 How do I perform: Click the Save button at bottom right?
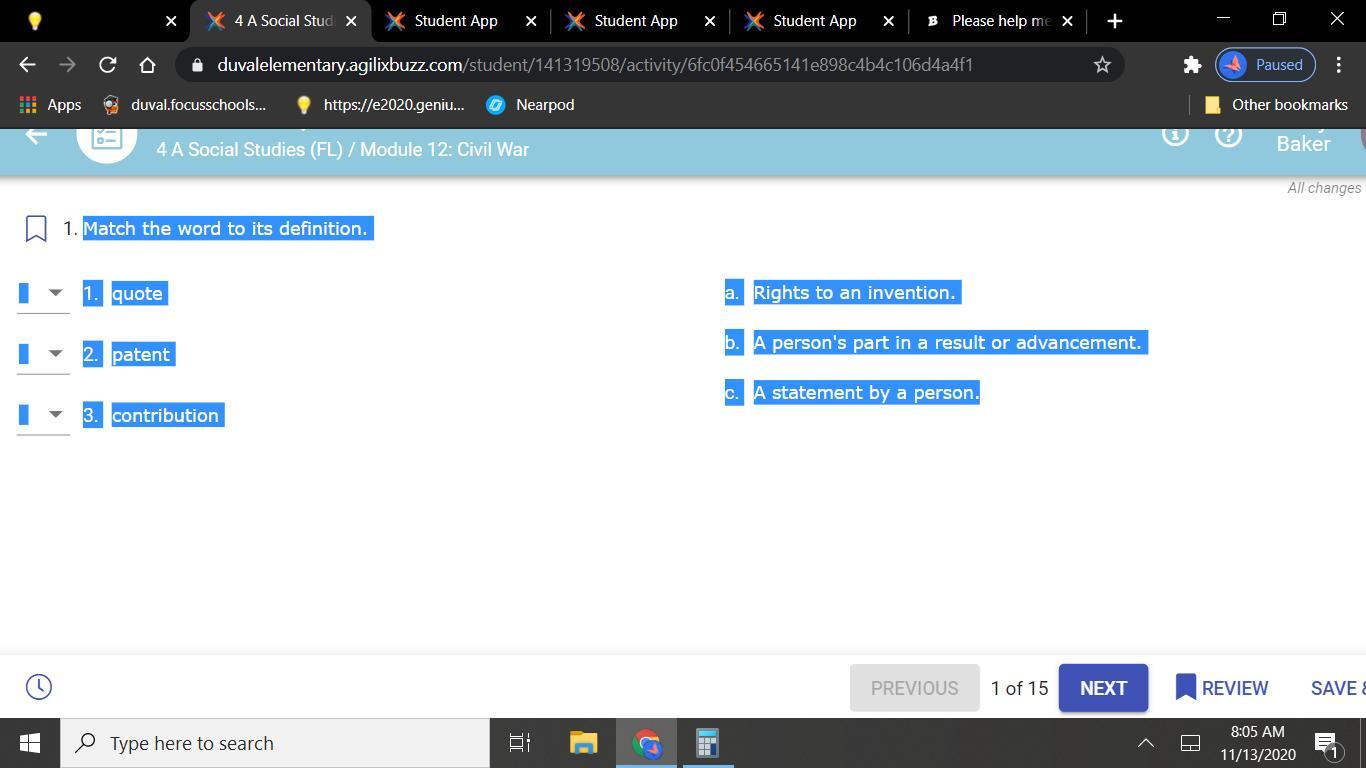click(1338, 688)
